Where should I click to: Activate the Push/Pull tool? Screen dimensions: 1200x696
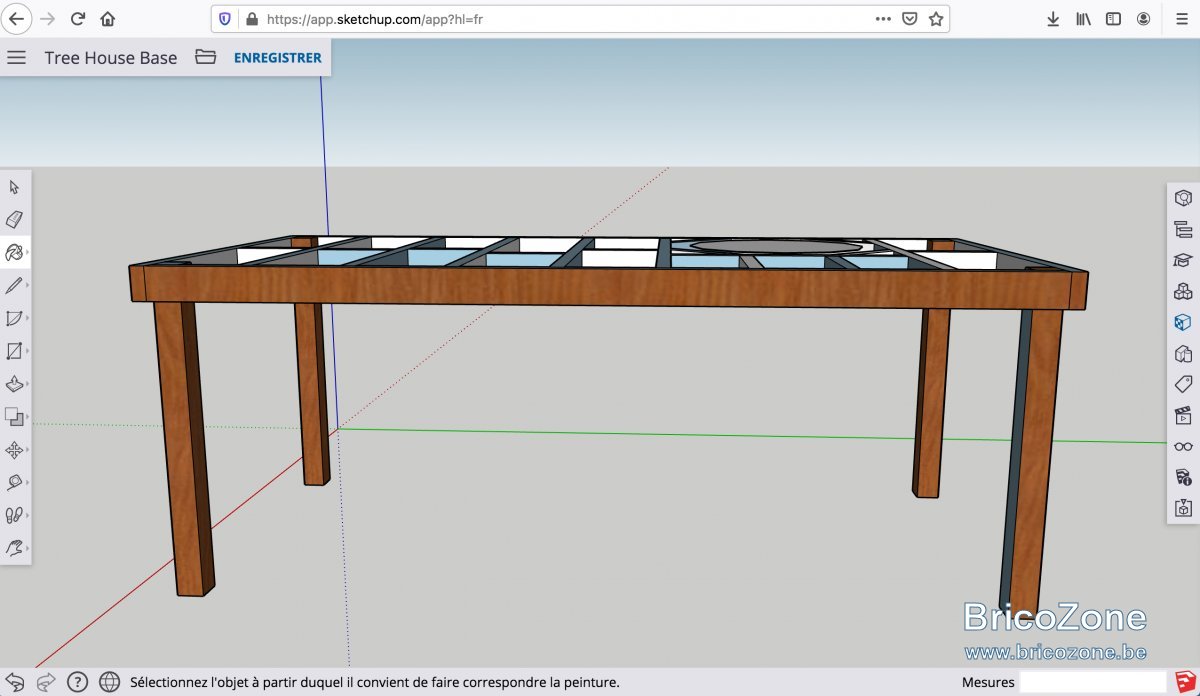[14, 384]
